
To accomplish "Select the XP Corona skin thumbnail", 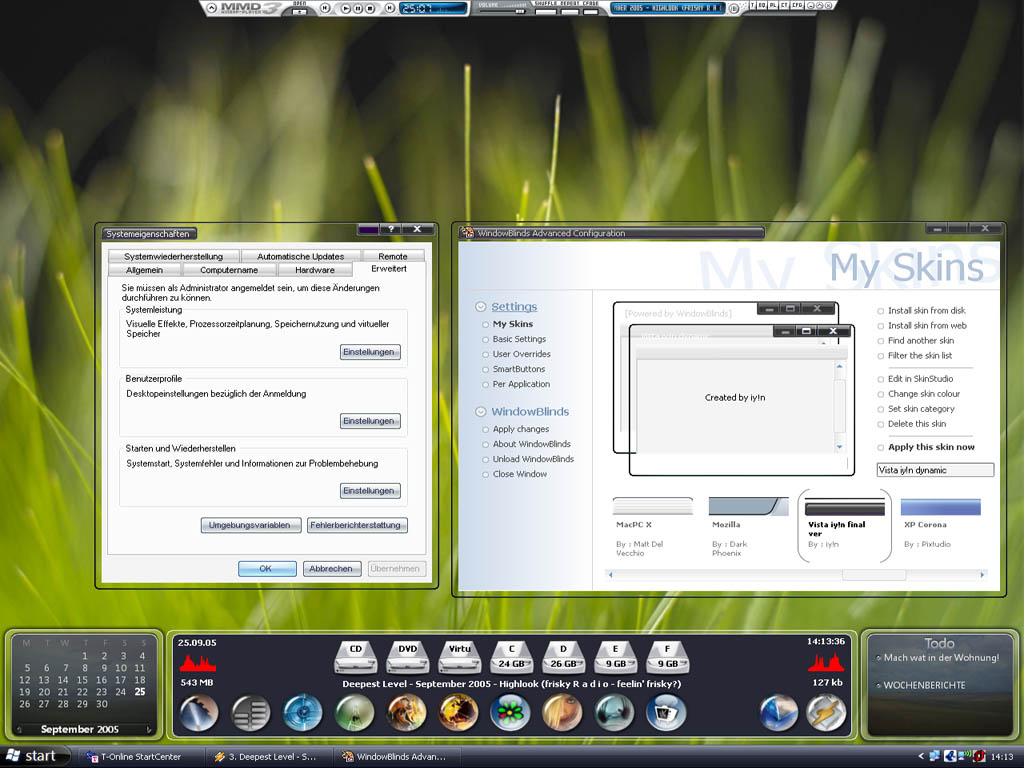I will tap(940, 506).
